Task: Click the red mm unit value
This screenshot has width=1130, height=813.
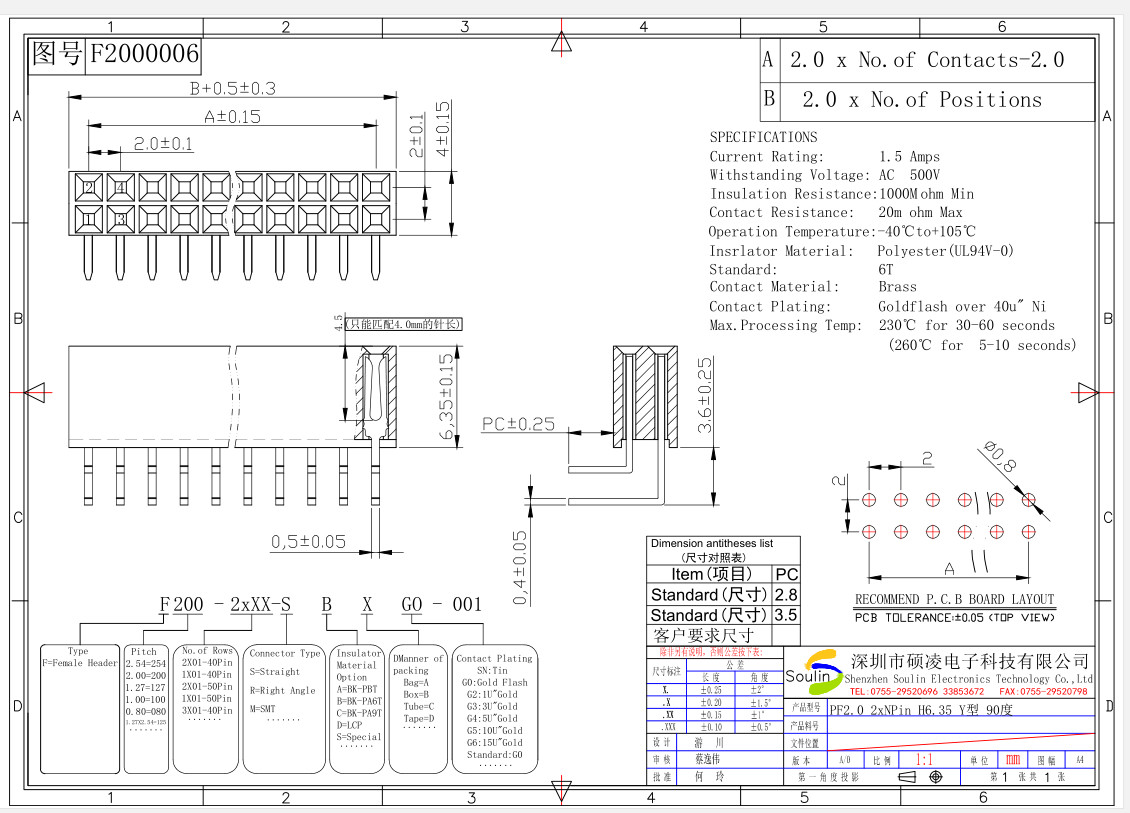Action: (1013, 760)
